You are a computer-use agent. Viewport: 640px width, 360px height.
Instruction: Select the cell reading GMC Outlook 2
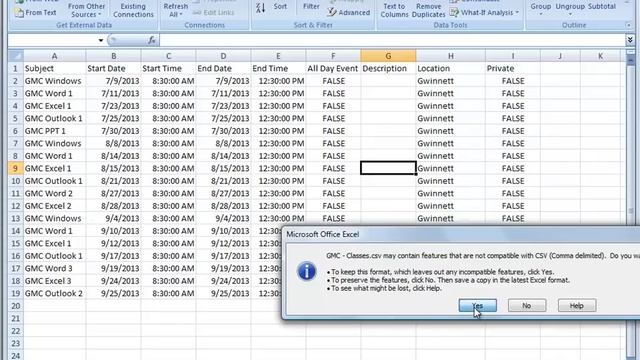coord(54,293)
